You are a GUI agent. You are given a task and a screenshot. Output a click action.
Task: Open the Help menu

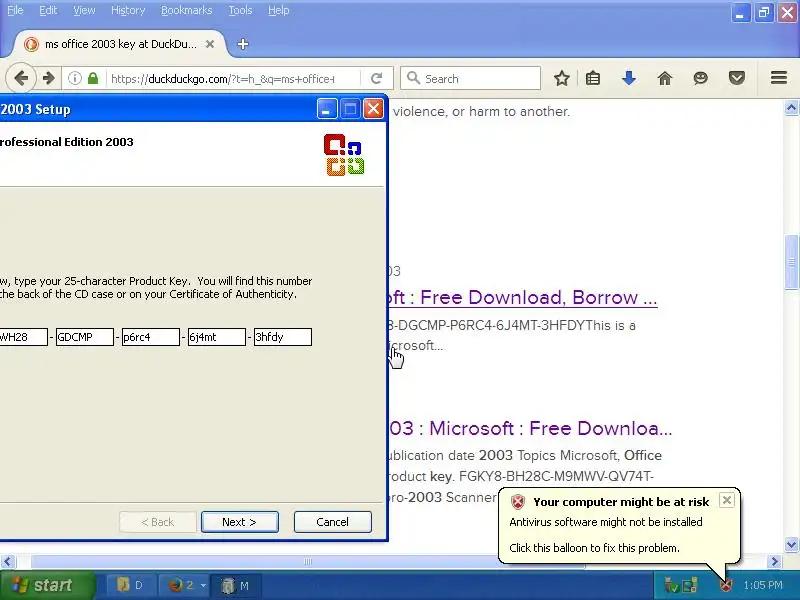pyautogui.click(x=279, y=10)
